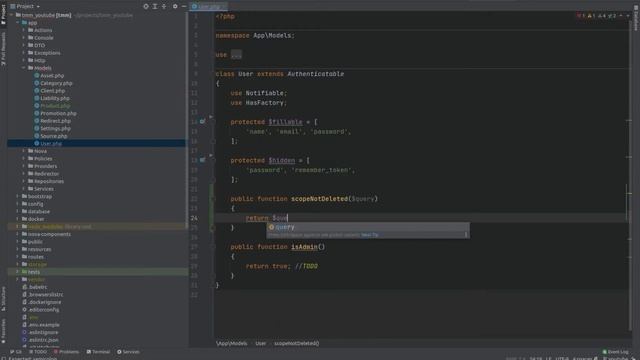This screenshot has height=360, width=640.
Task: Open Category.php in the project tree
Action: point(53,83)
